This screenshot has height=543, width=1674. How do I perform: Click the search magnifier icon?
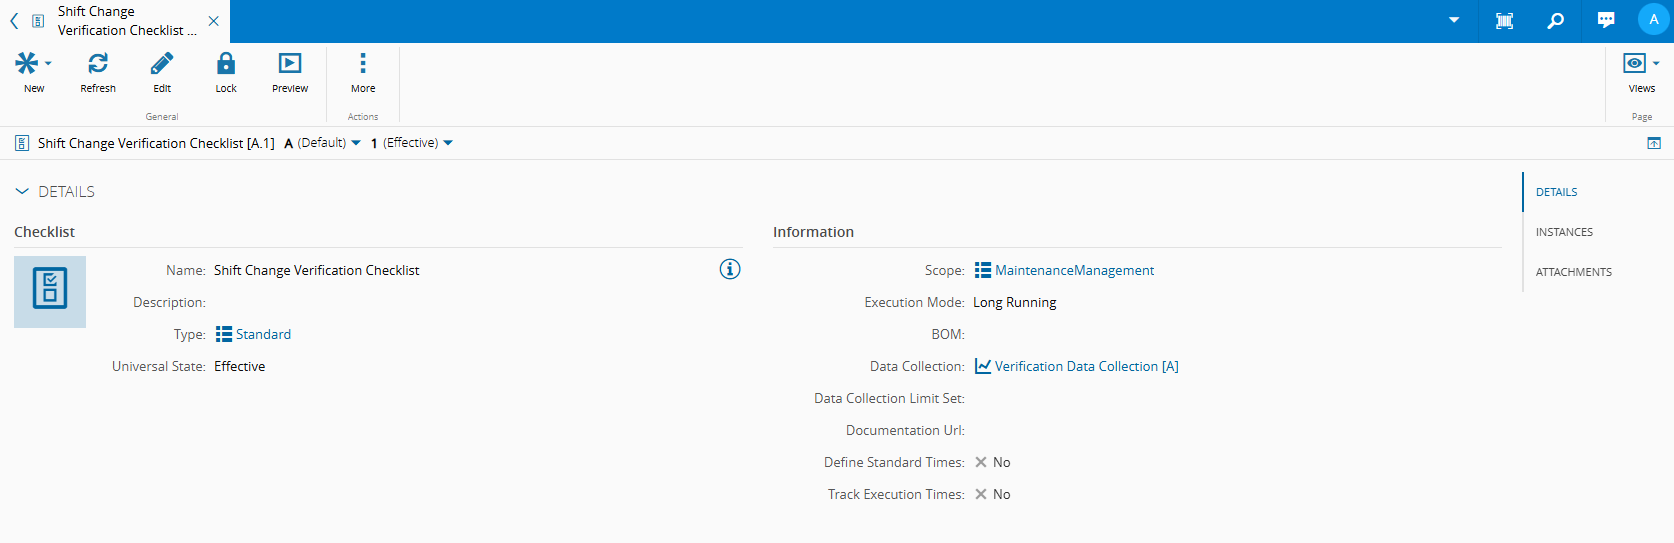point(1555,21)
